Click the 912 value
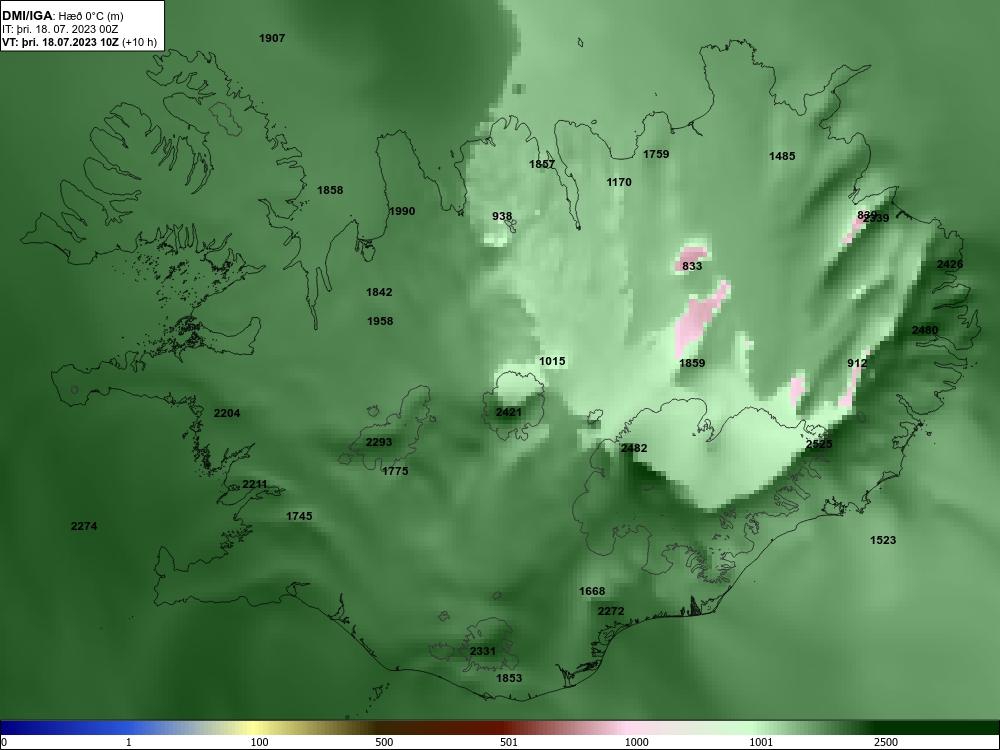 [857, 363]
